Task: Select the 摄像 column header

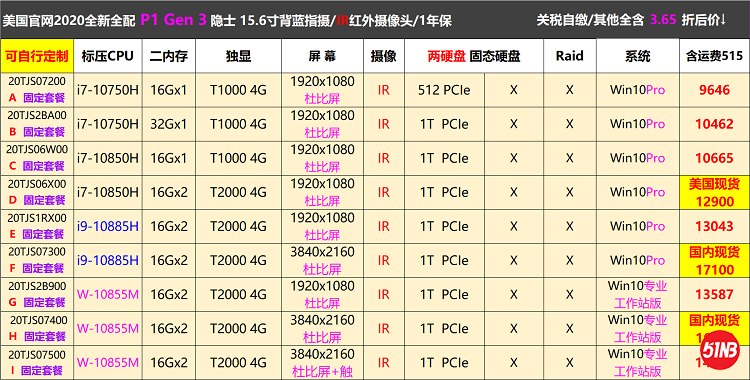Action: pyautogui.click(x=384, y=56)
